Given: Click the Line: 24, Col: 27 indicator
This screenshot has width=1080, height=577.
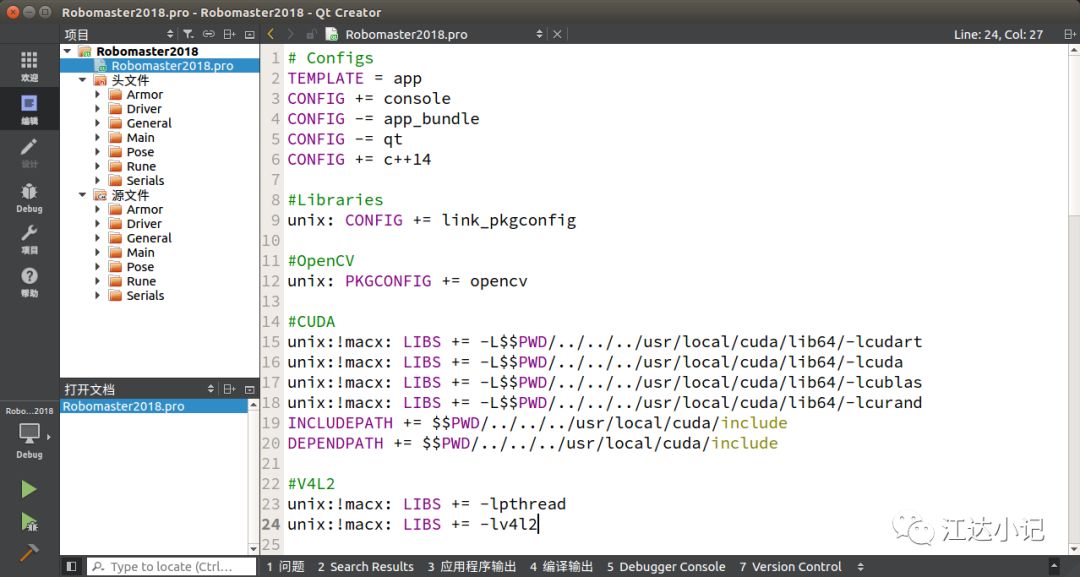Looking at the screenshot, I should pyautogui.click(x=998, y=34).
